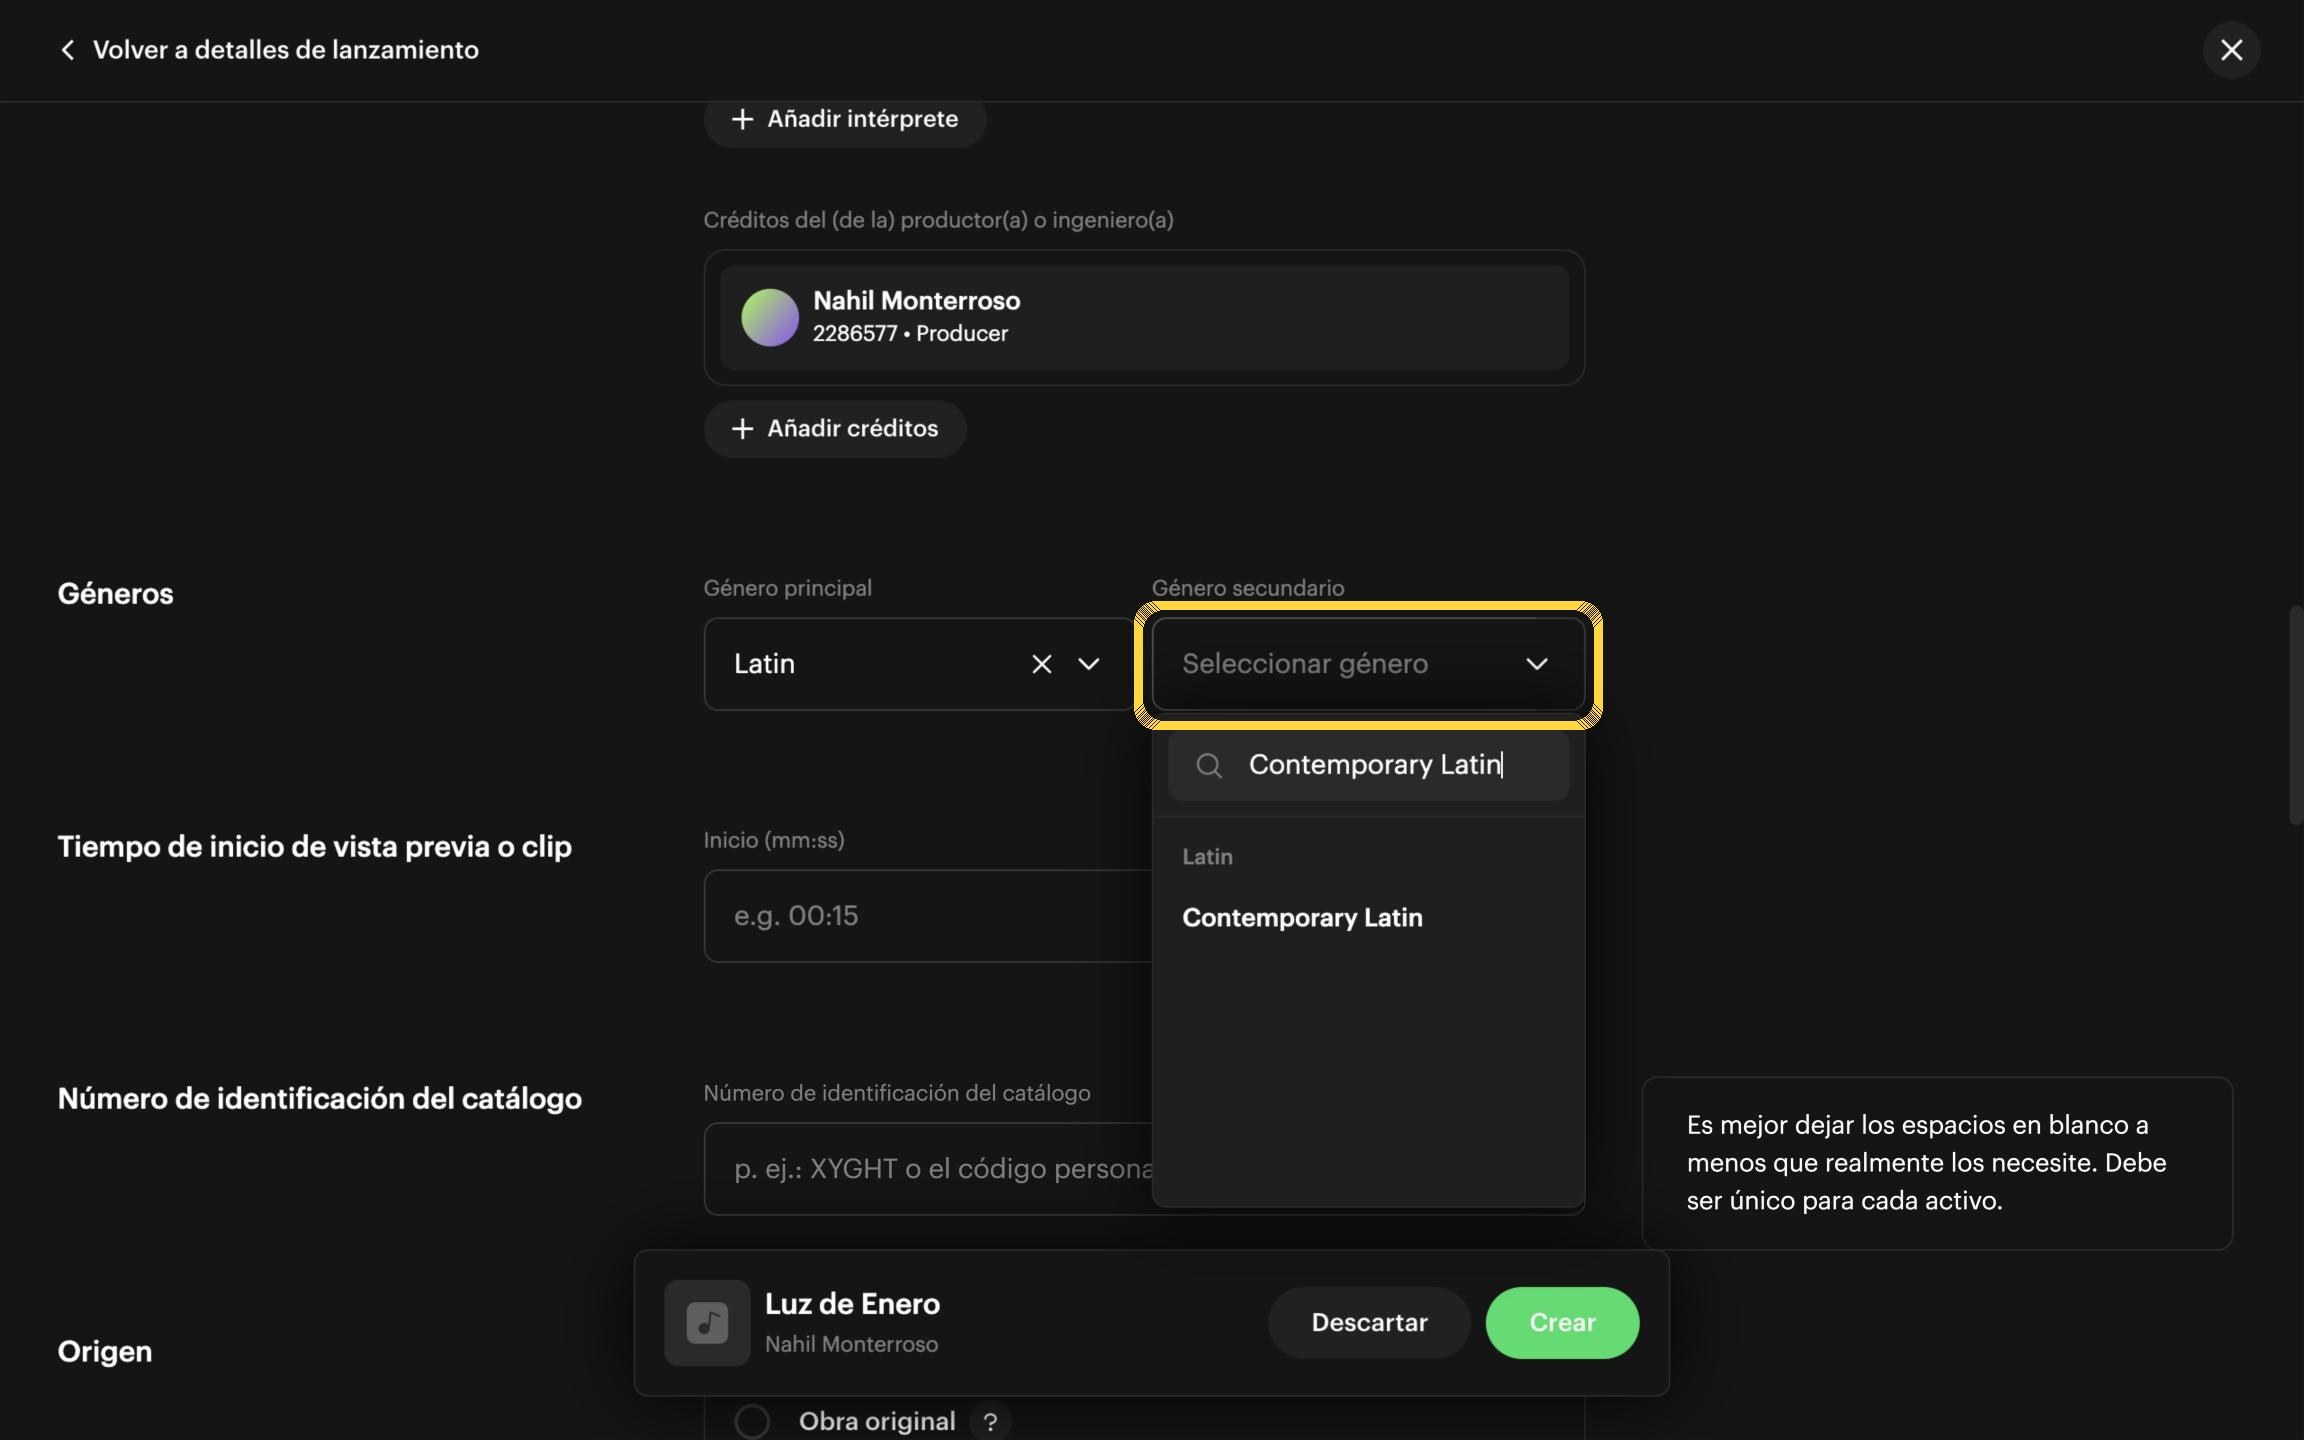The image size is (2304, 1440).
Task: Expand the Género principal dropdown arrow
Action: coord(1089,664)
